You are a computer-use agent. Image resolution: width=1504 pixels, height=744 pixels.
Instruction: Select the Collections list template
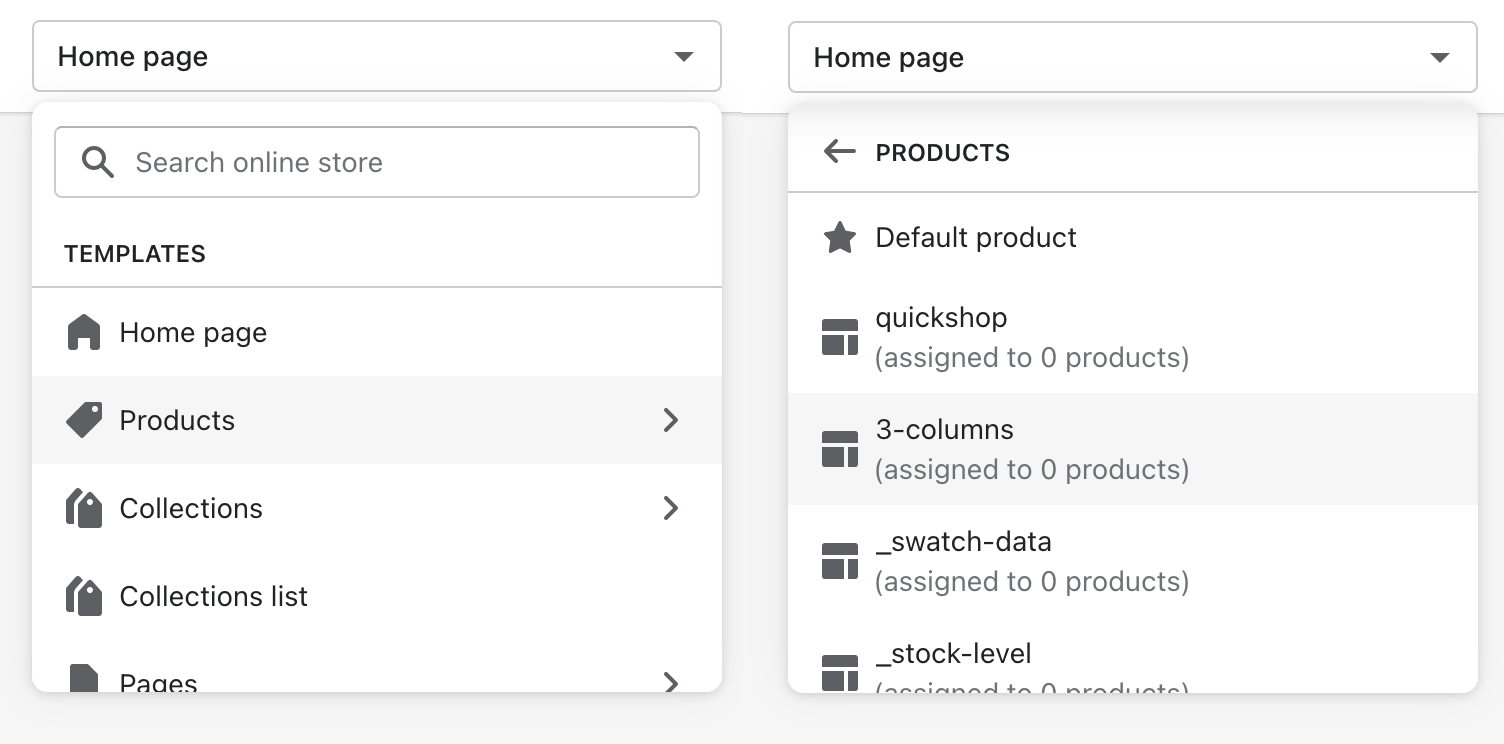point(213,597)
